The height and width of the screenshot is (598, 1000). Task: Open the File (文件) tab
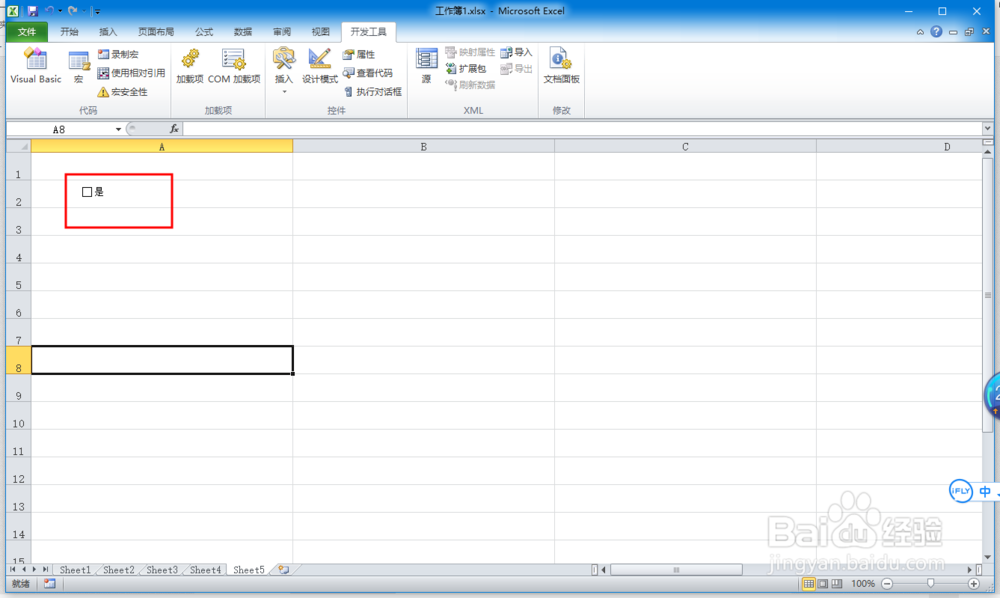[27, 32]
